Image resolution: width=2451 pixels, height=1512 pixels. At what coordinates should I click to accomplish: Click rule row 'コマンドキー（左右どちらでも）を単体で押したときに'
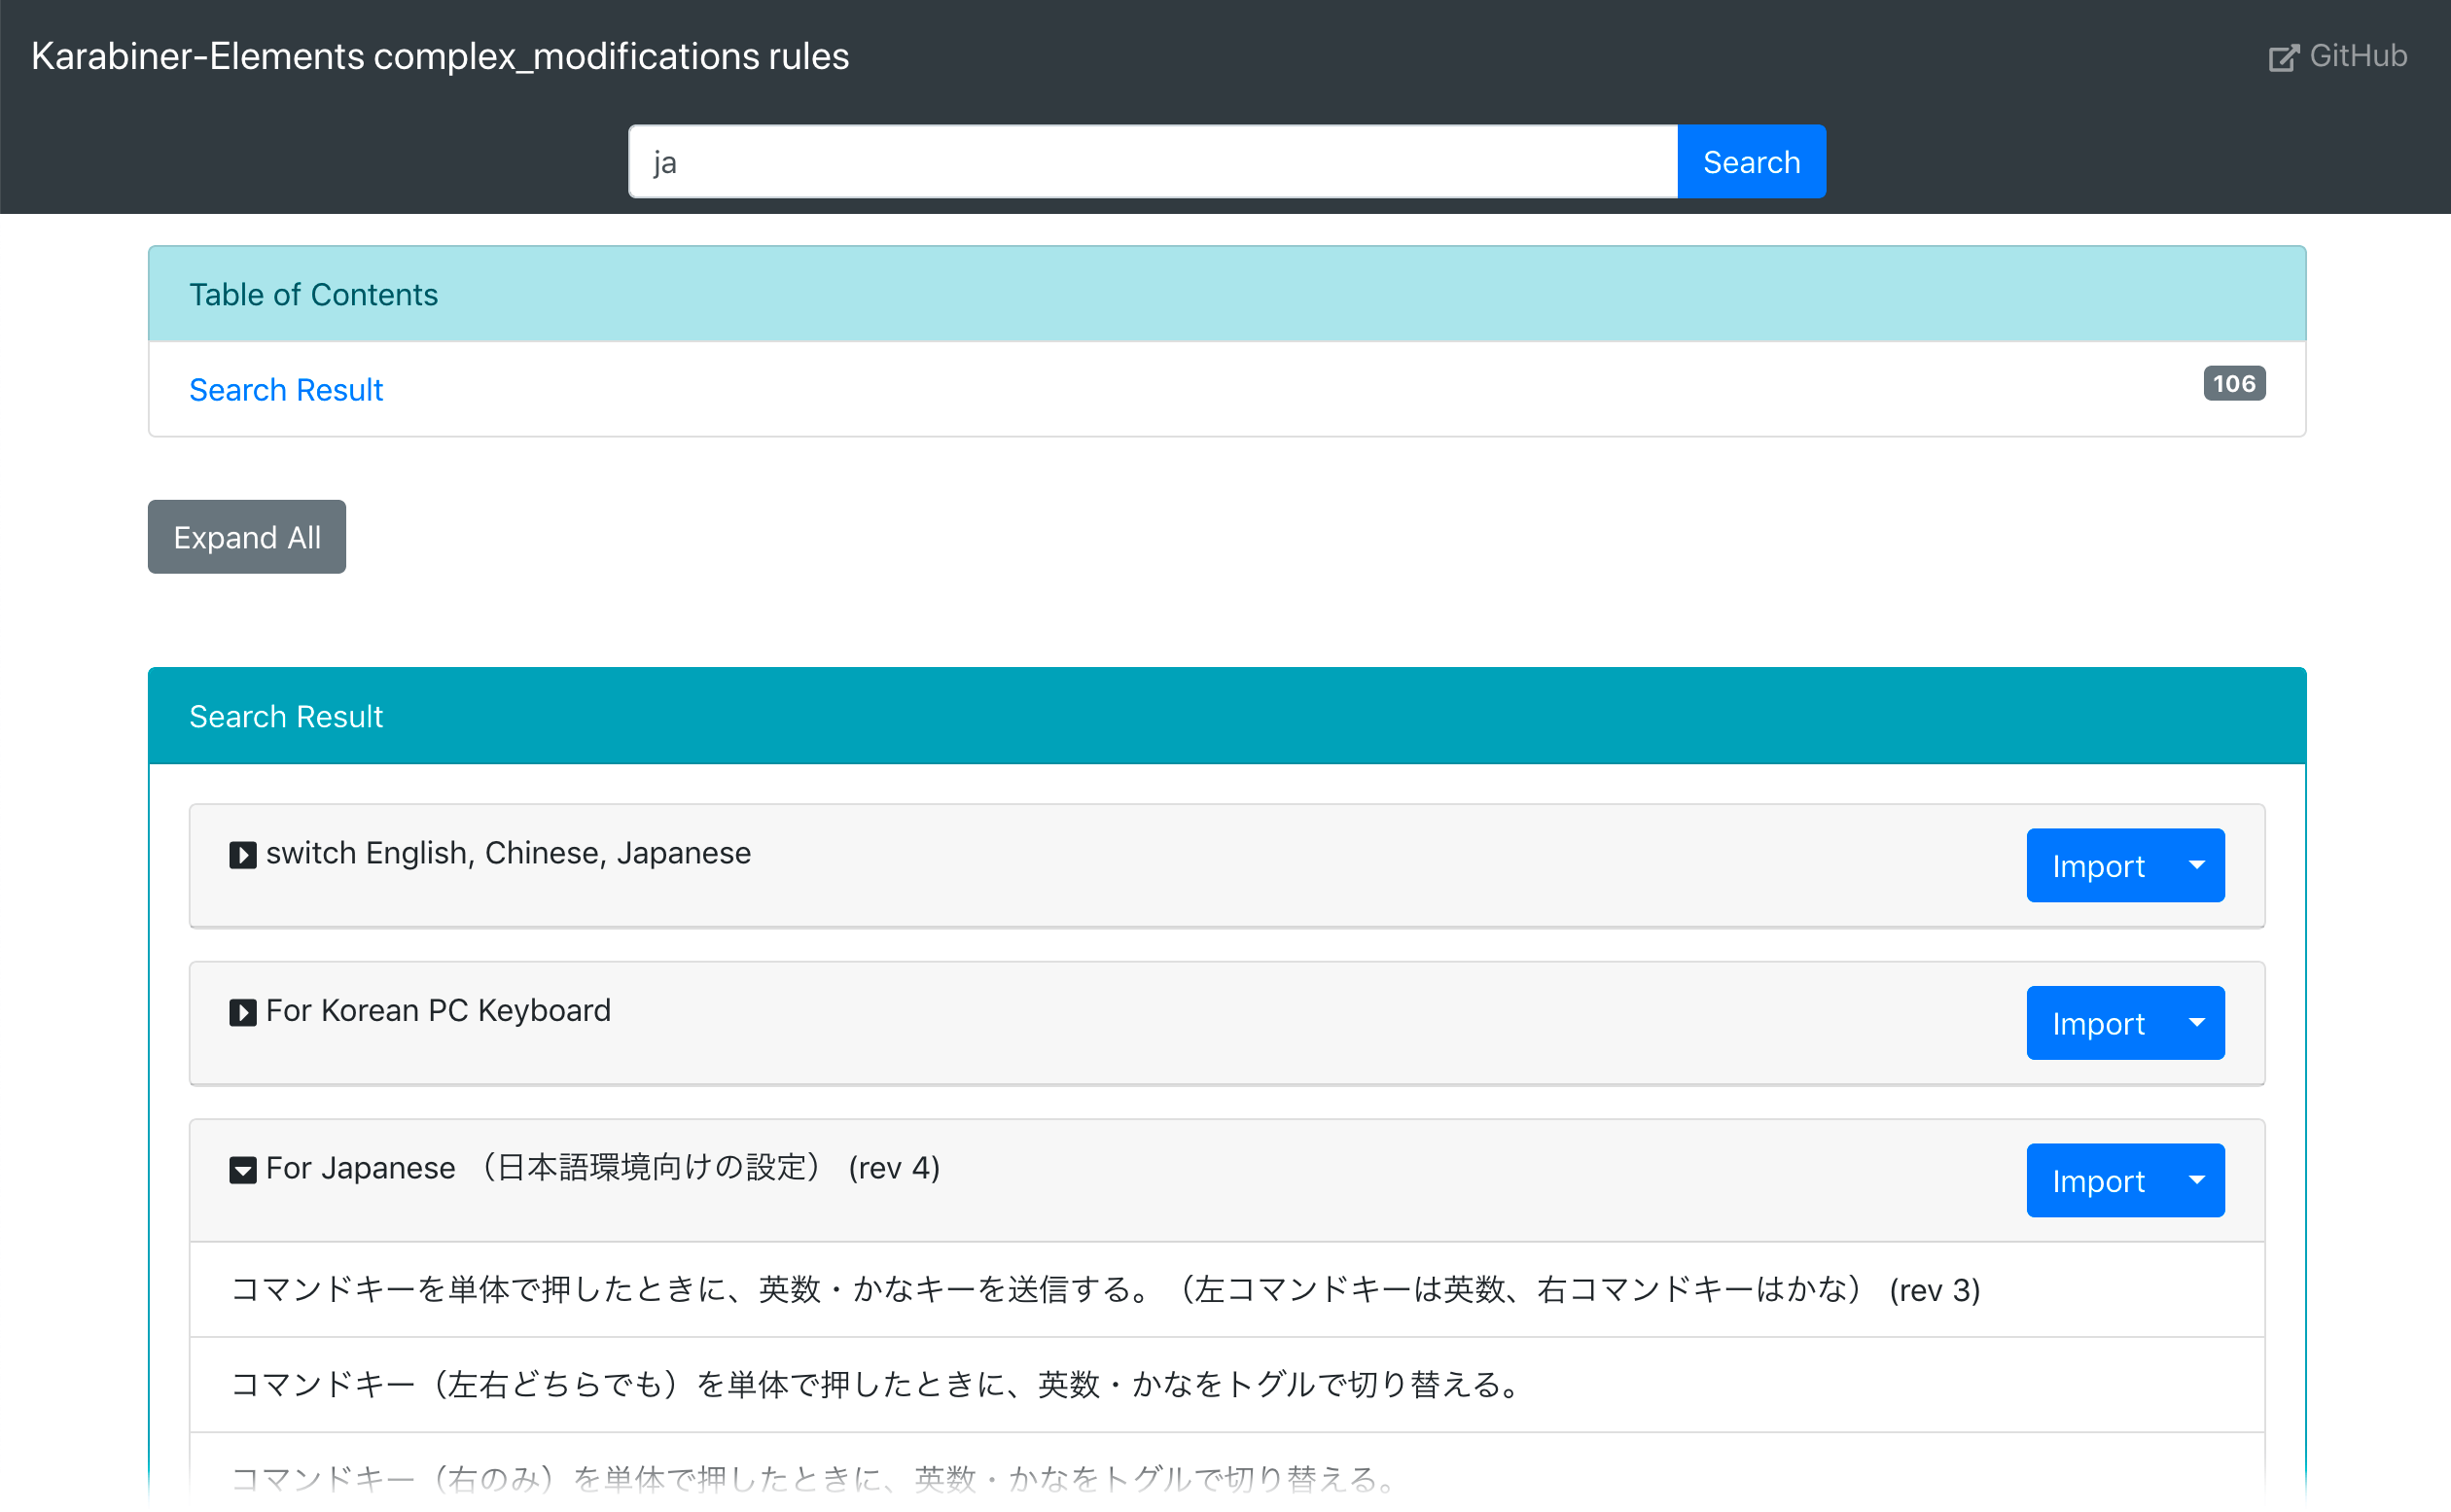tap(1227, 1385)
